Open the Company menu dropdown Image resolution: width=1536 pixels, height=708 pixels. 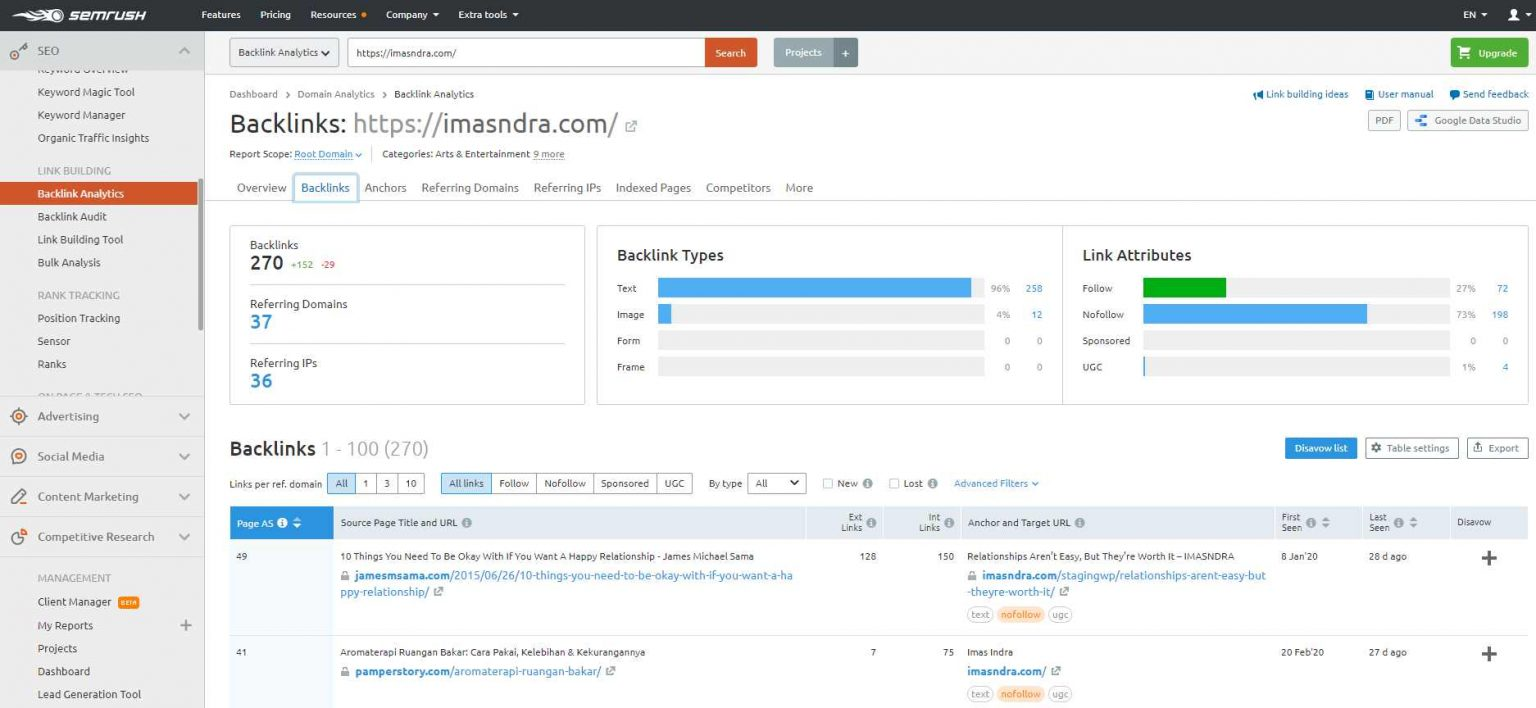(412, 15)
